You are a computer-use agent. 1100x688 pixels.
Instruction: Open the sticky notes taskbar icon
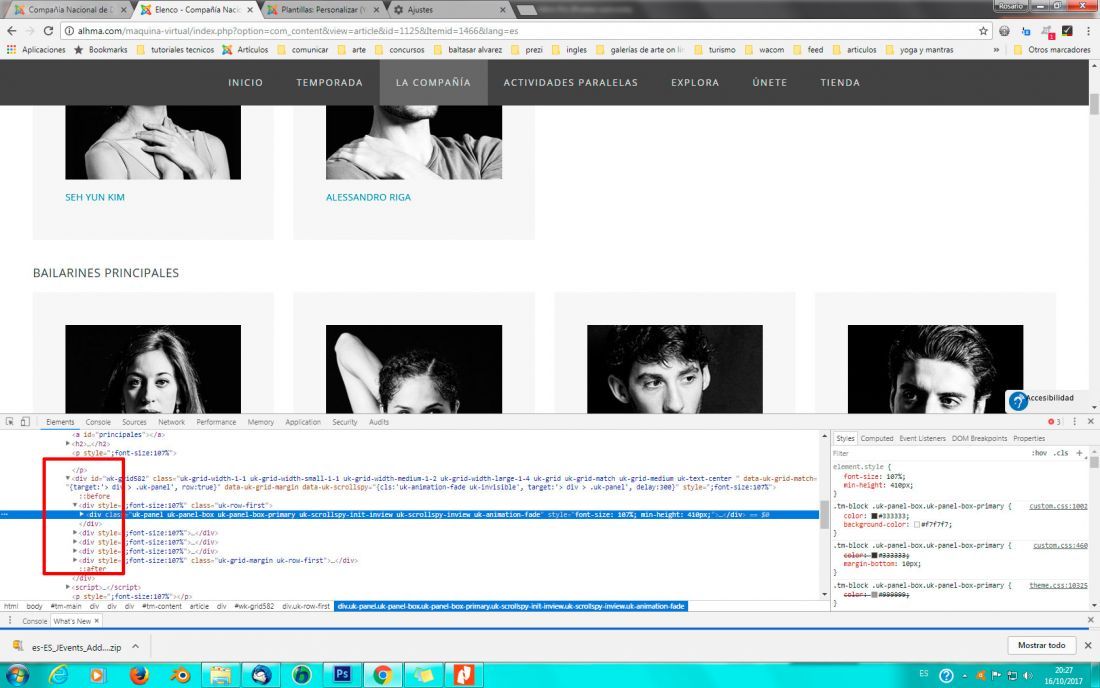423,675
